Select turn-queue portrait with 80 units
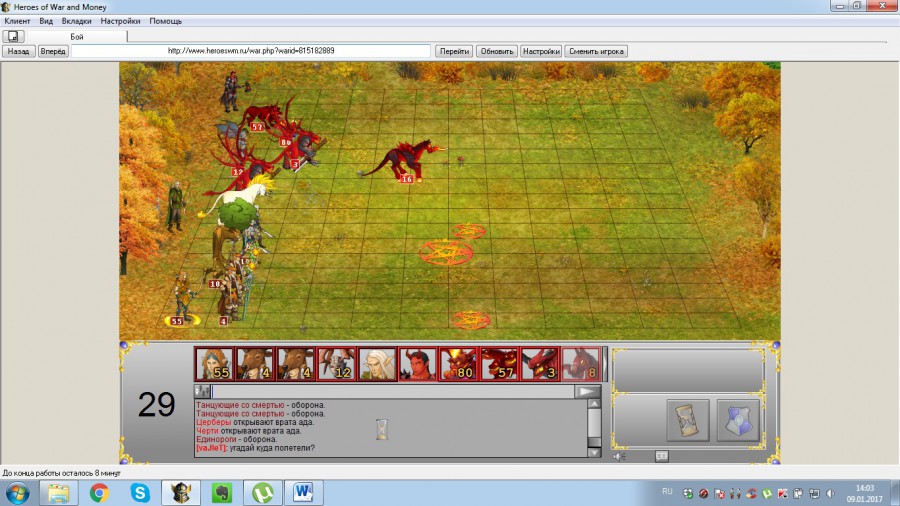This screenshot has height=506, width=900. coord(459,364)
